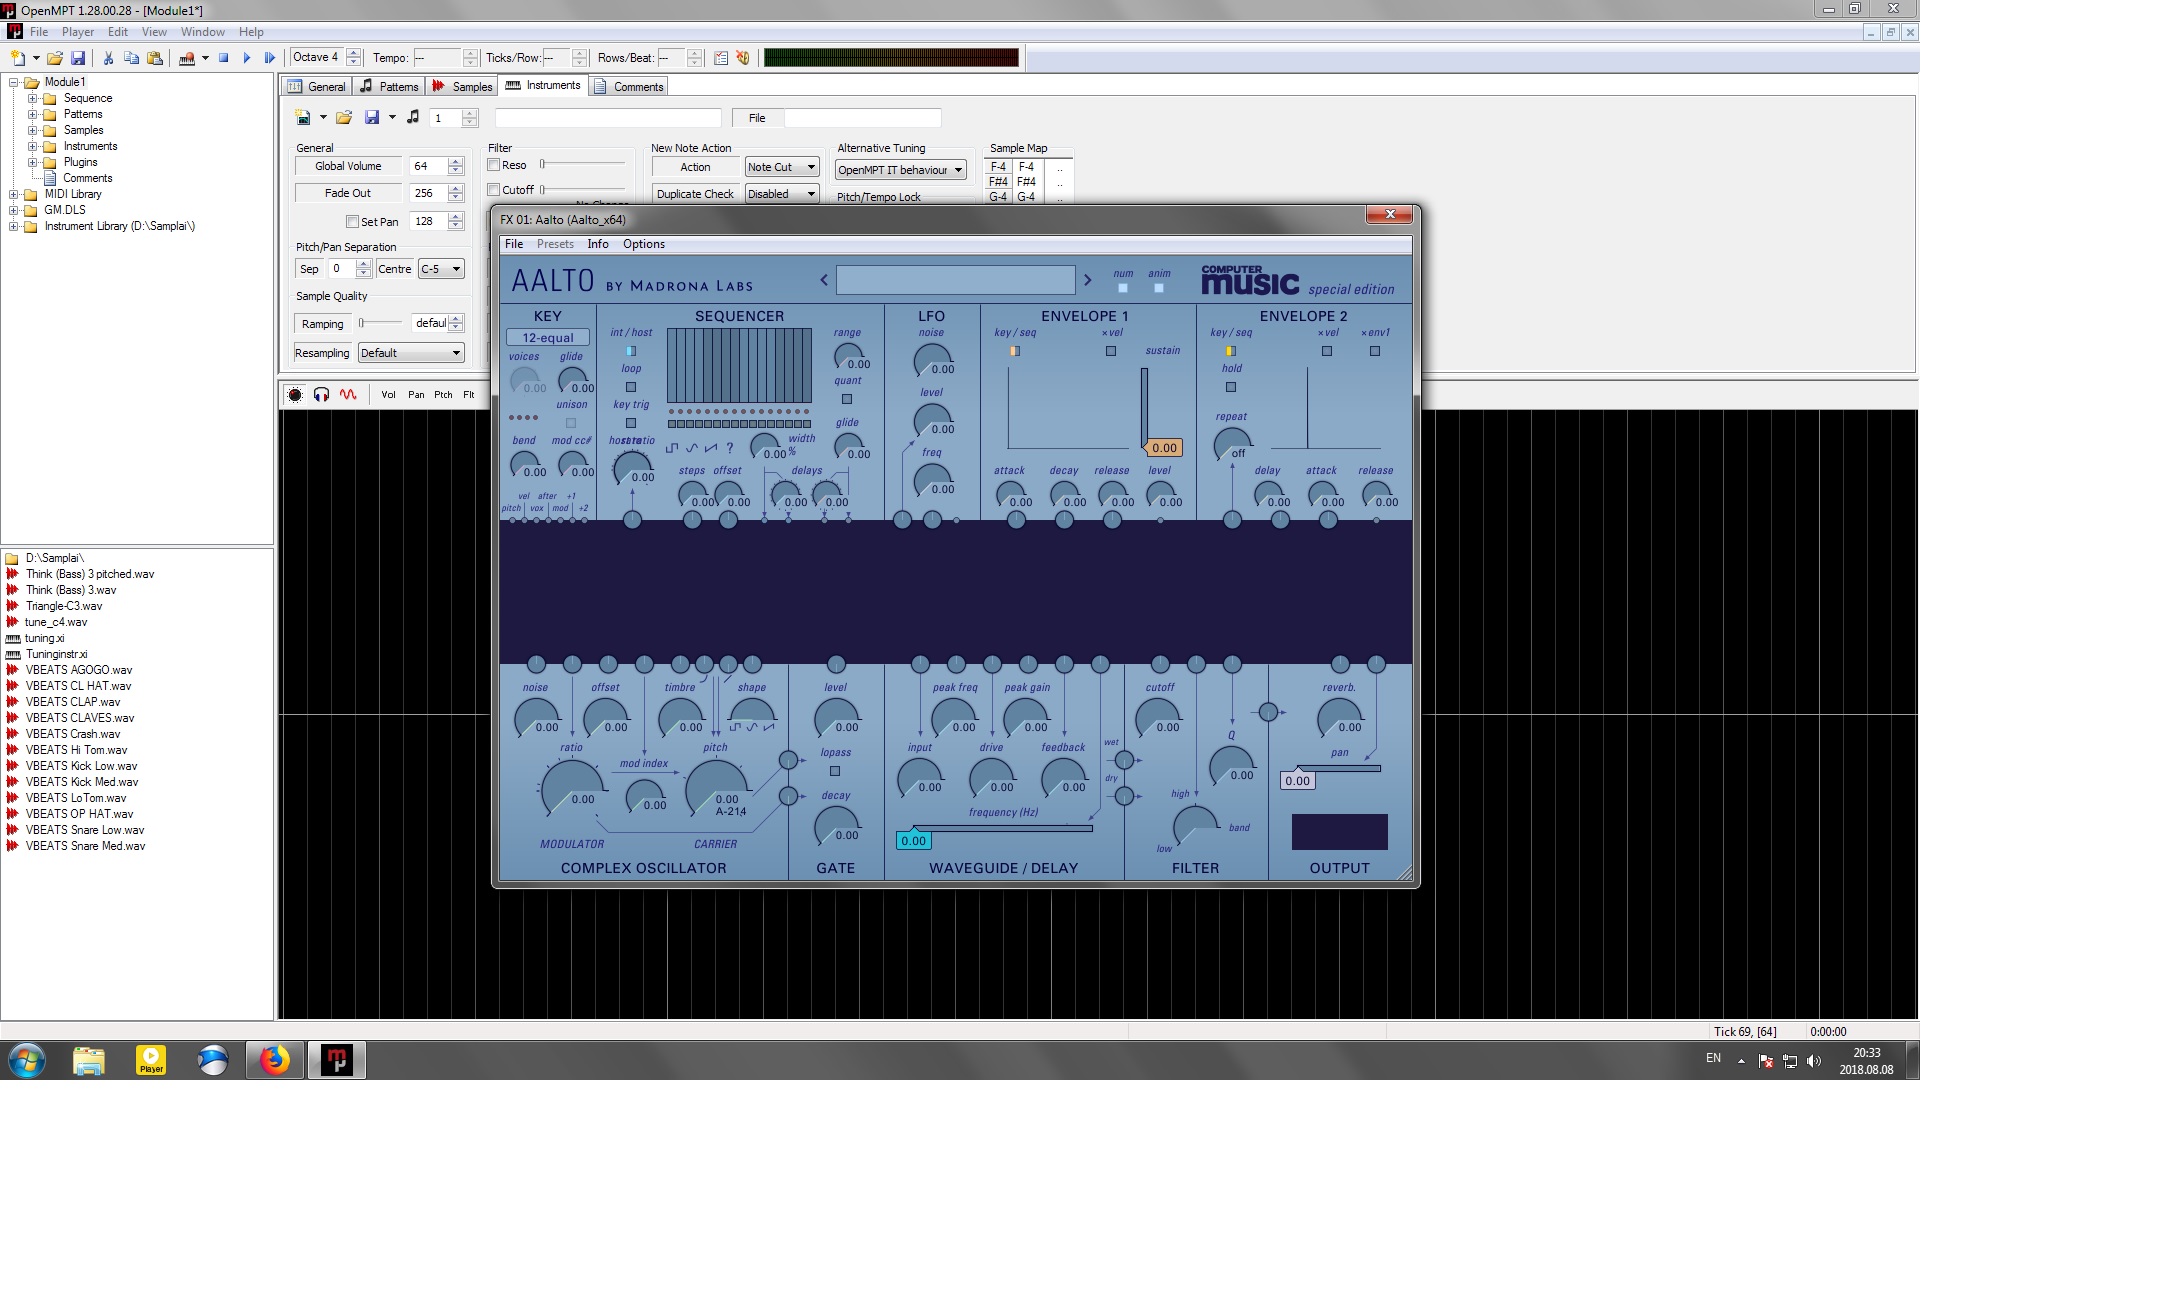Viewport: 2178px width, 1316px height.
Task: Open the Alternative Tuning dropdown
Action: pyautogui.click(x=901, y=170)
